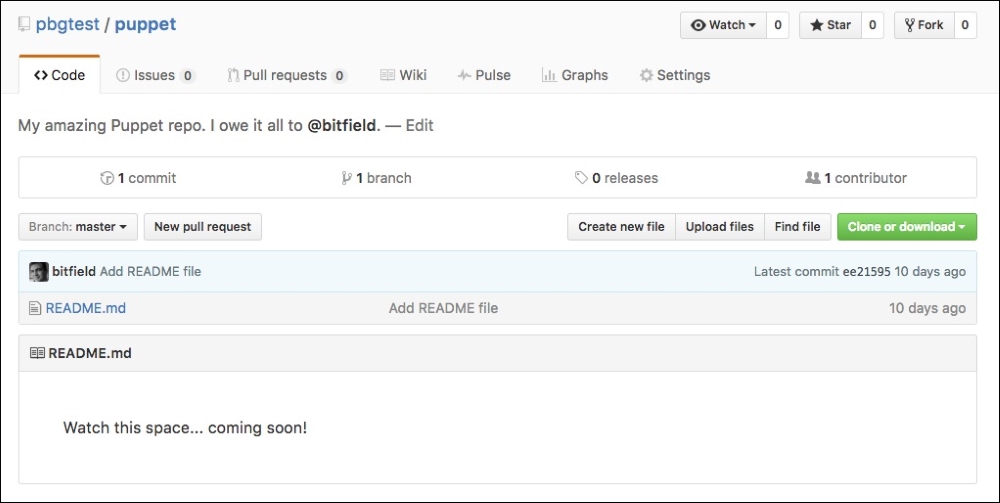Star the puppet repository

(x=829, y=25)
